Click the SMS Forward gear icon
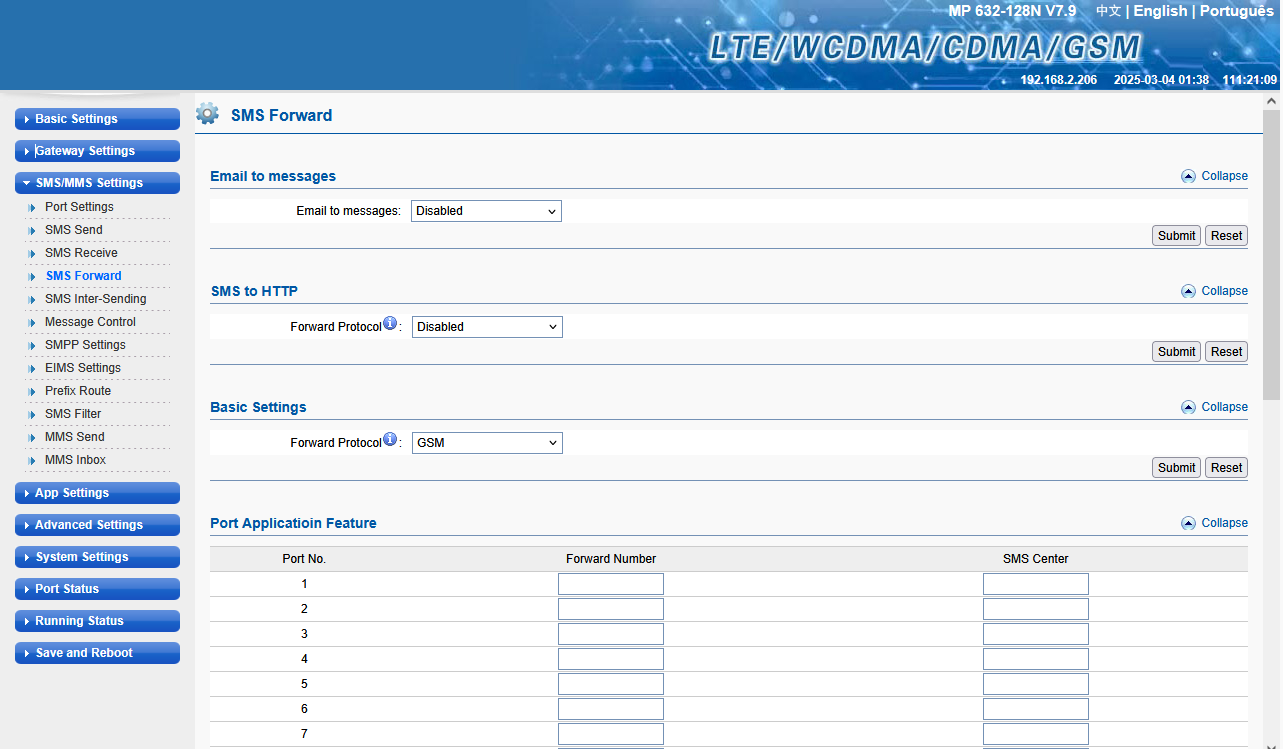The image size is (1283, 749). [207, 114]
